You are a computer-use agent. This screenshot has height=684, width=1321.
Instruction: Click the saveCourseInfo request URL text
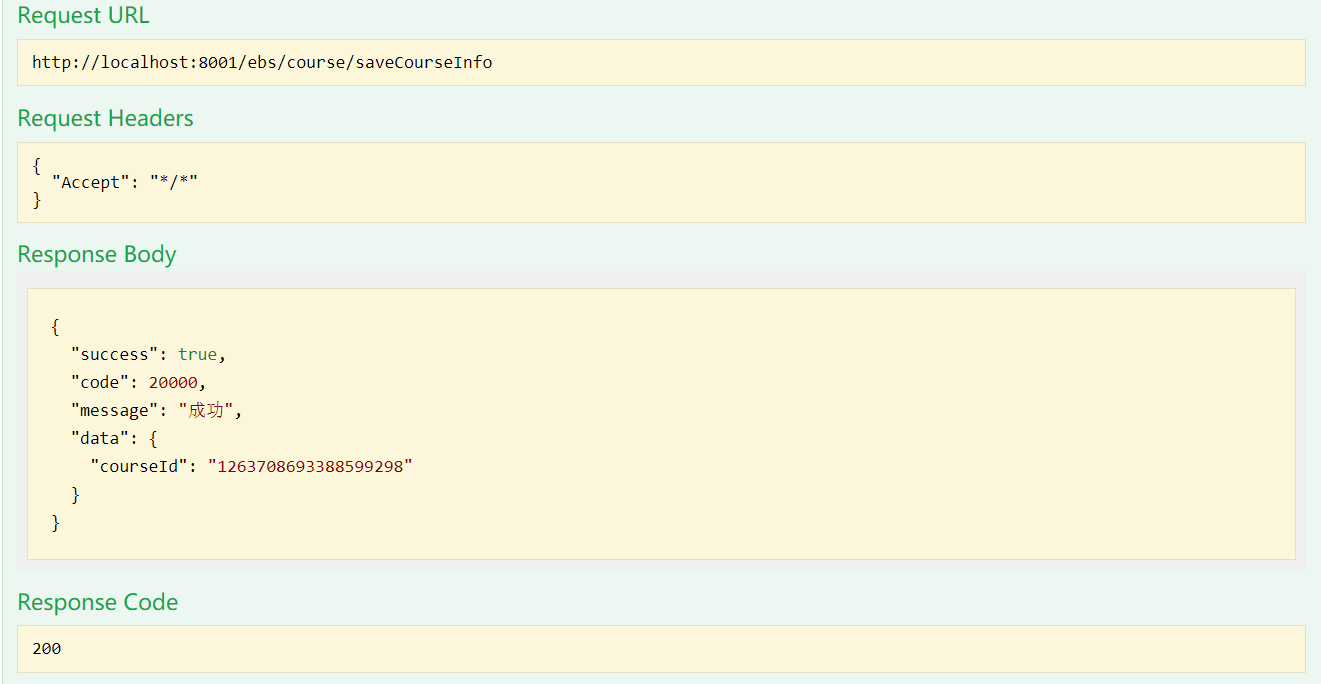point(262,62)
